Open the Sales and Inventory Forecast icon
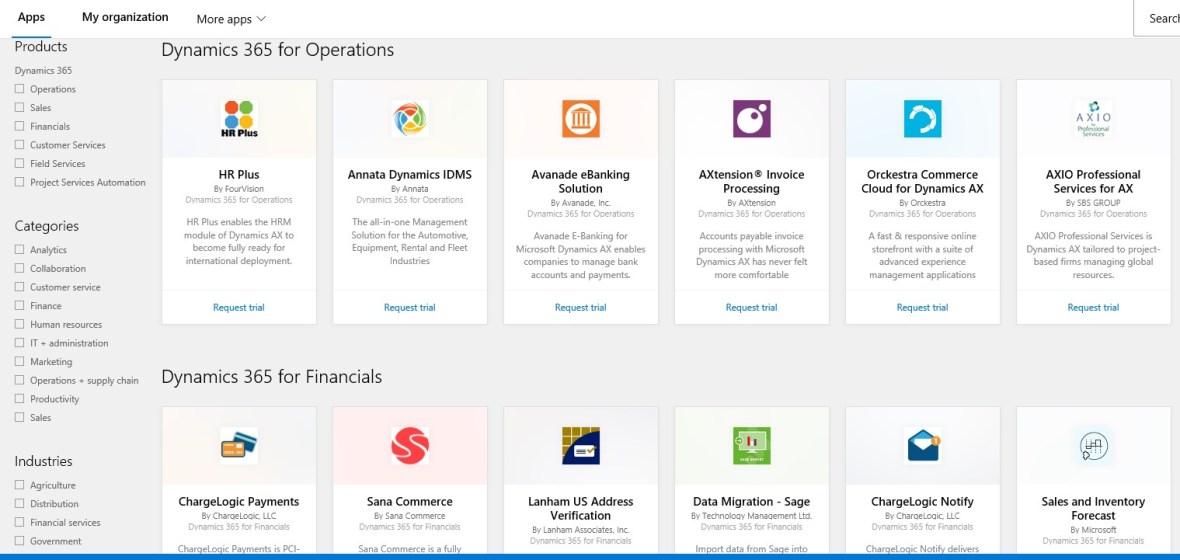This screenshot has height=560, width=1180. (x=1093, y=445)
